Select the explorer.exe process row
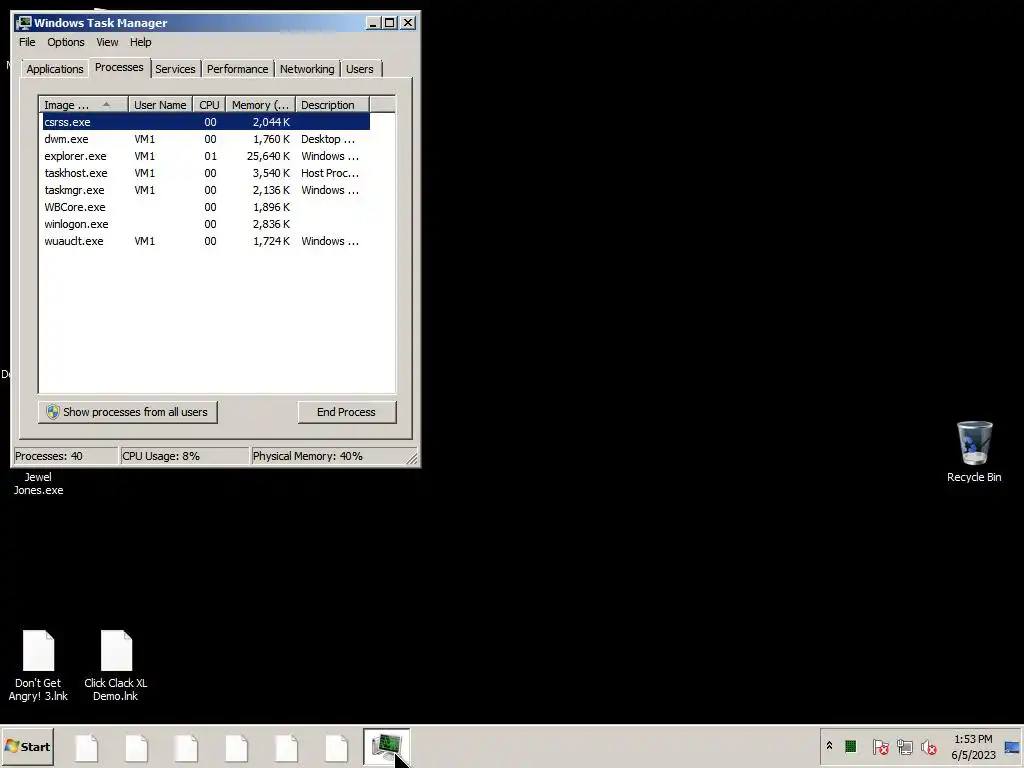The height and width of the screenshot is (768, 1024). (x=206, y=156)
